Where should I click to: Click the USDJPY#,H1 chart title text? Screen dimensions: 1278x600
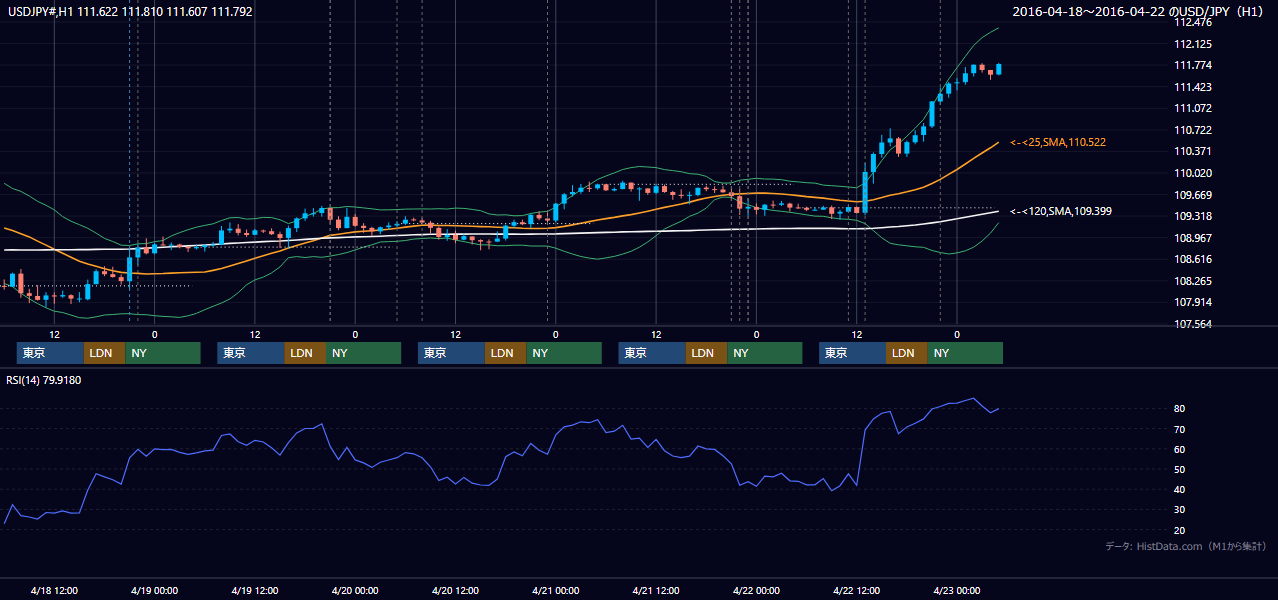tap(129, 11)
